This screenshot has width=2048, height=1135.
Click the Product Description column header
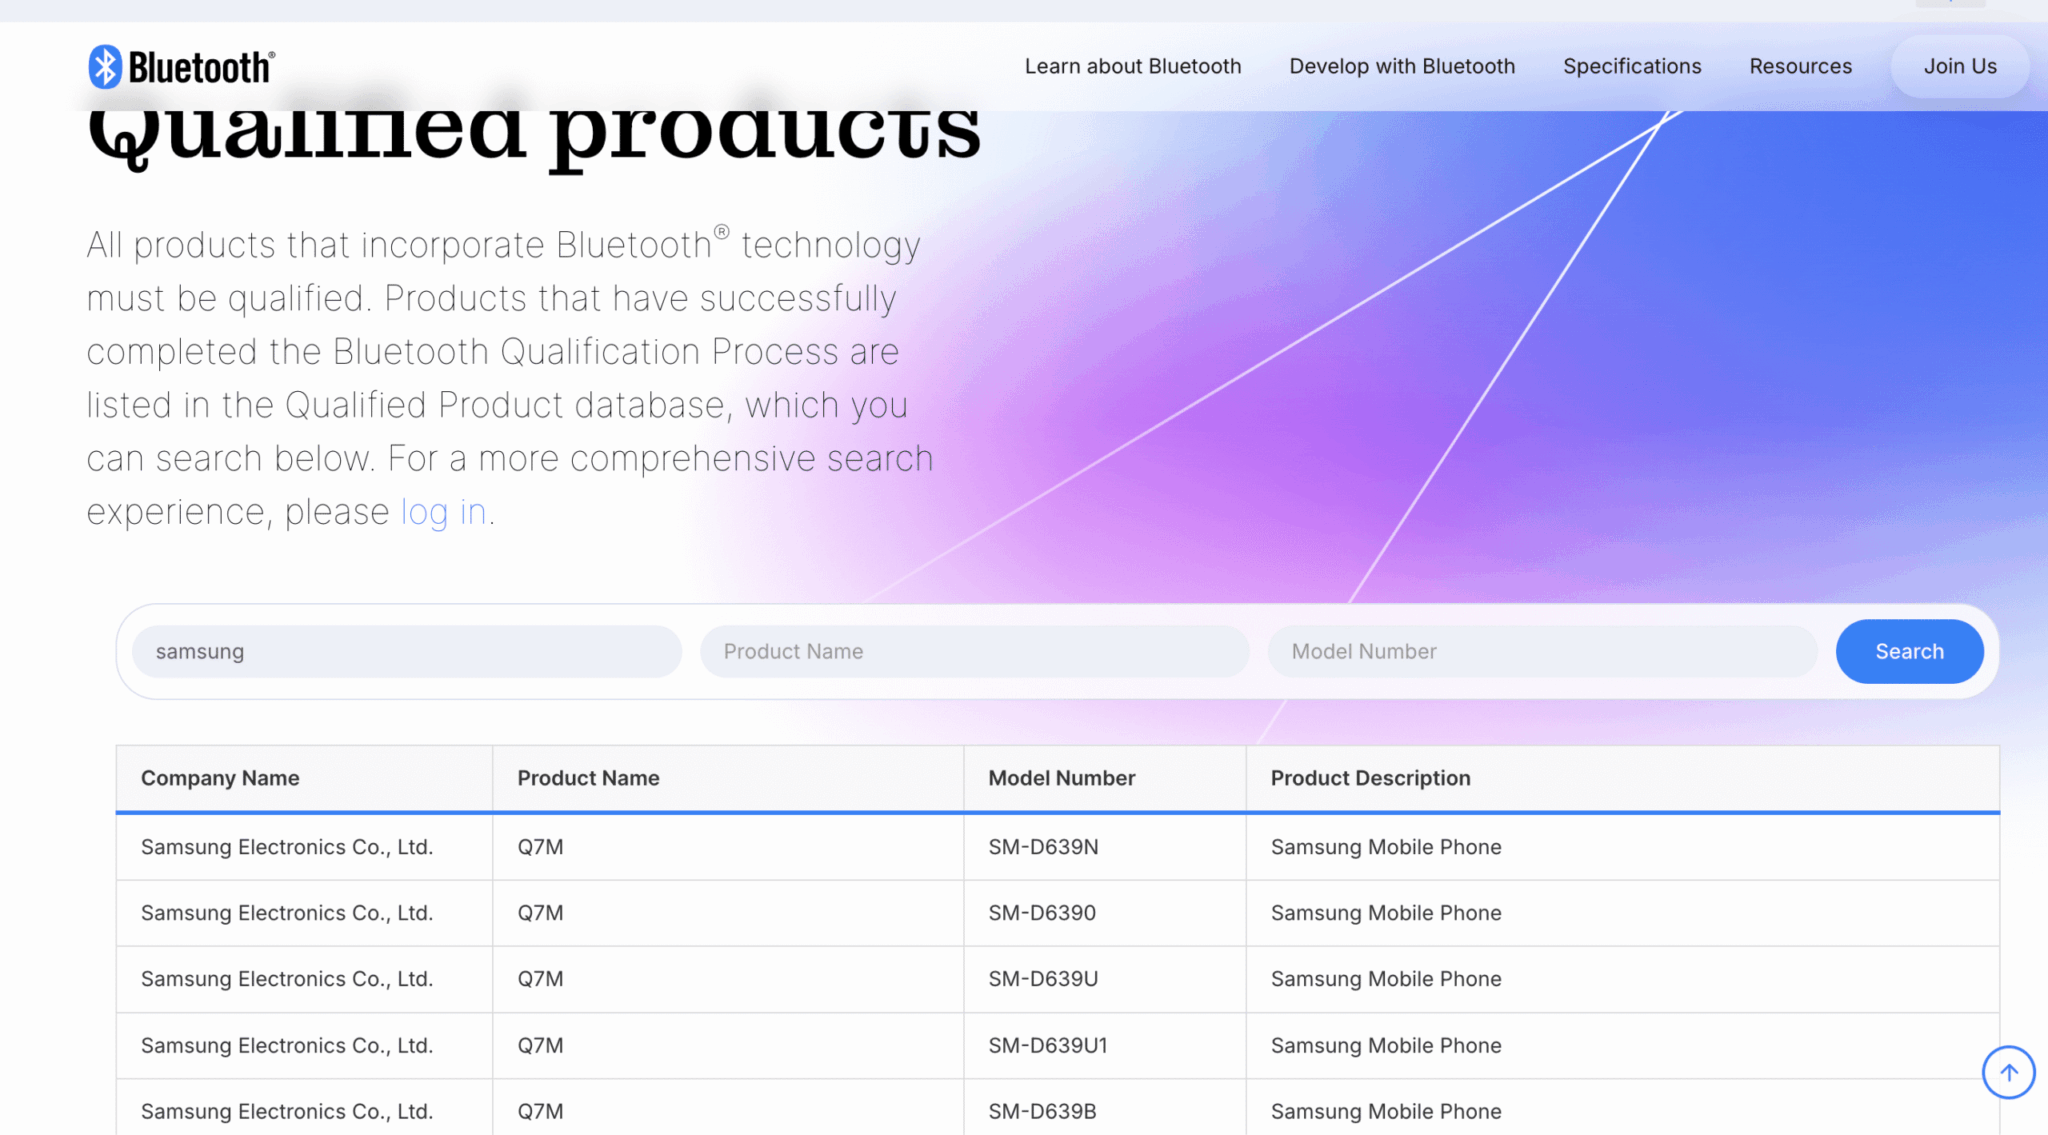pos(1370,778)
